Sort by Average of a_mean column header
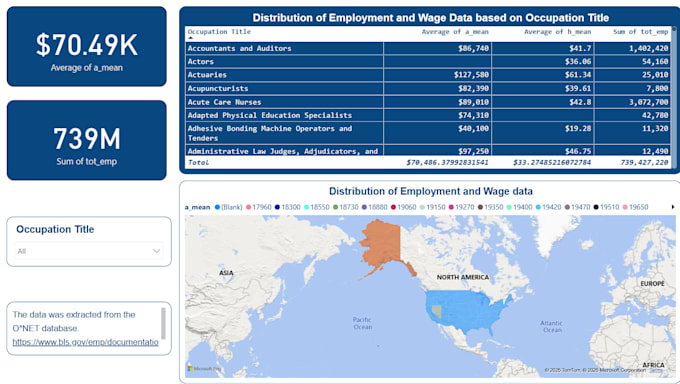 coord(455,32)
